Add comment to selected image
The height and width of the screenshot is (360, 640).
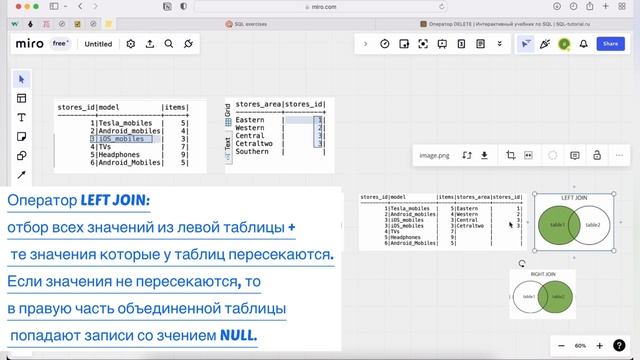575,155
